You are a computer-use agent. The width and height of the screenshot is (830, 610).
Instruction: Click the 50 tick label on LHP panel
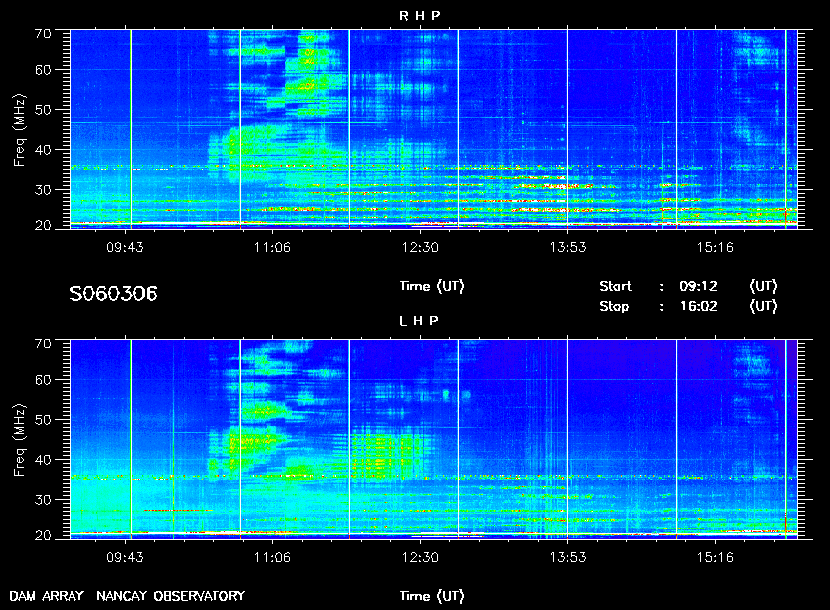[43, 419]
